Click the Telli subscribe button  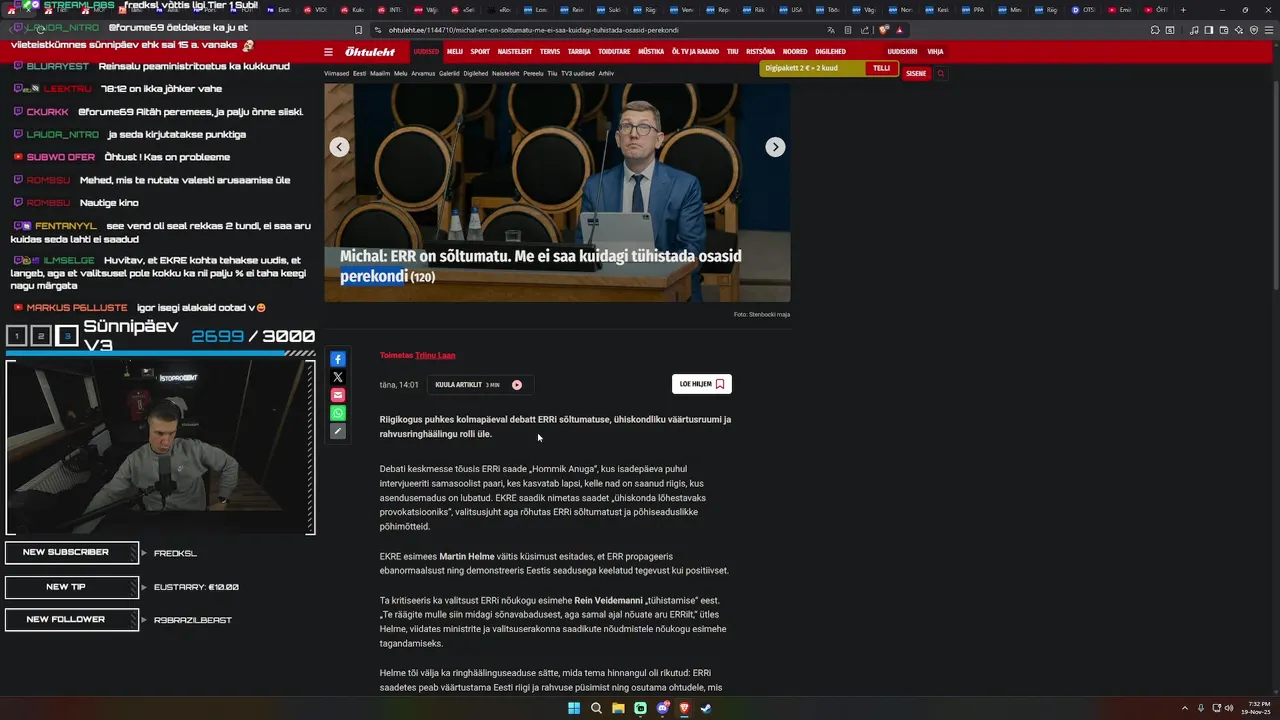pos(881,68)
